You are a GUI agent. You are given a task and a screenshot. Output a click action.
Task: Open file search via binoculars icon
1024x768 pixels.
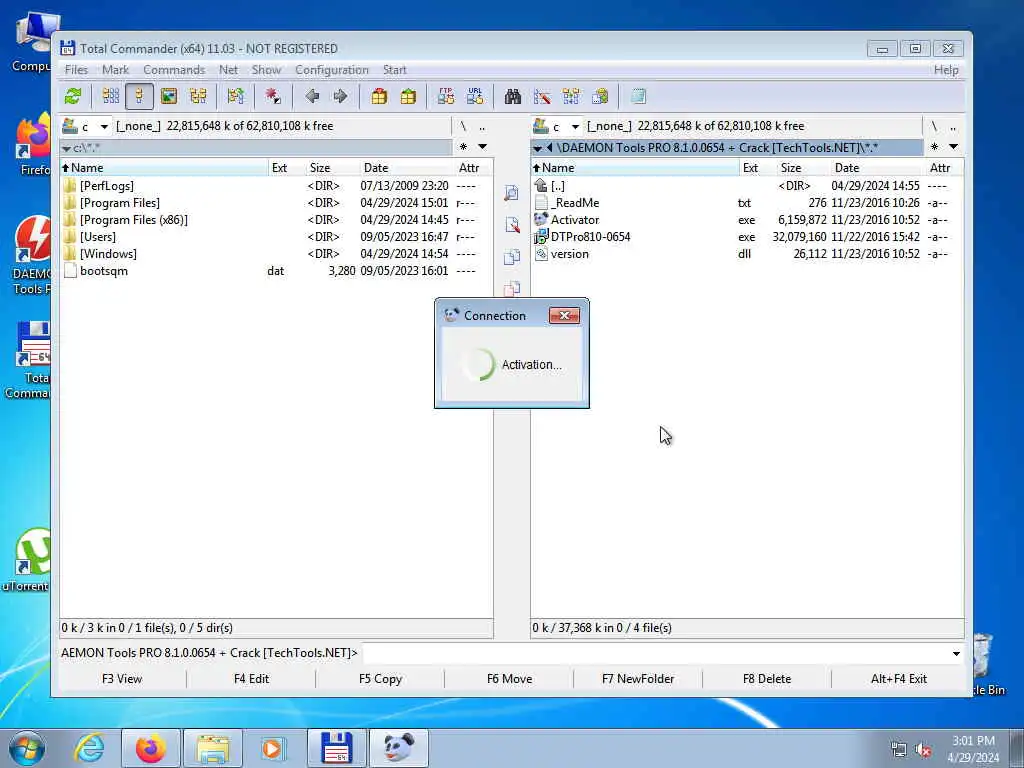coord(513,97)
